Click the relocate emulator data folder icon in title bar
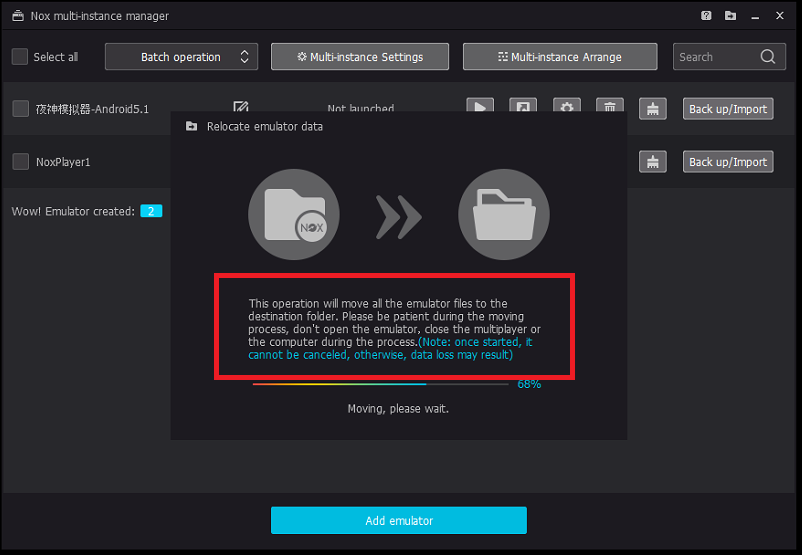 tap(731, 16)
